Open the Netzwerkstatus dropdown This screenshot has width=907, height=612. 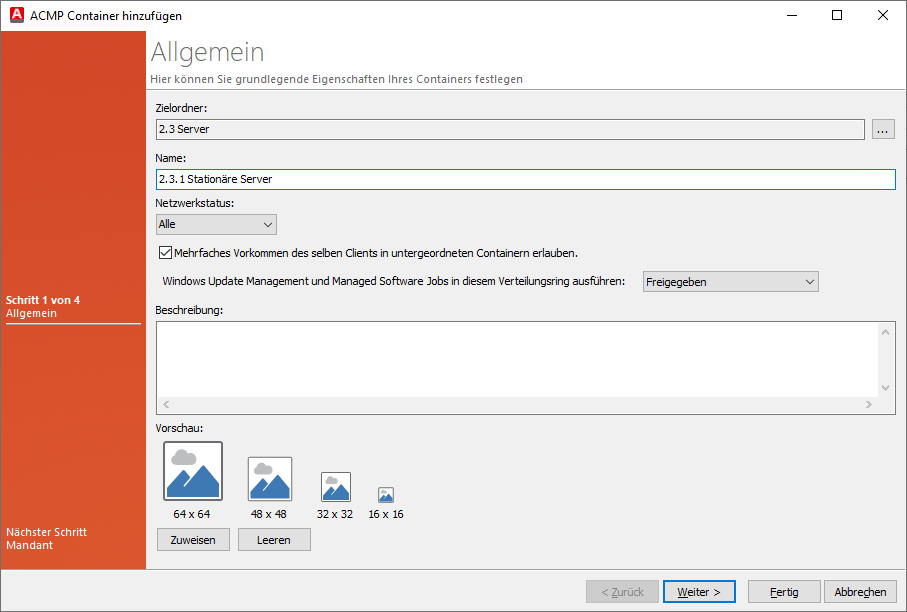(216, 225)
